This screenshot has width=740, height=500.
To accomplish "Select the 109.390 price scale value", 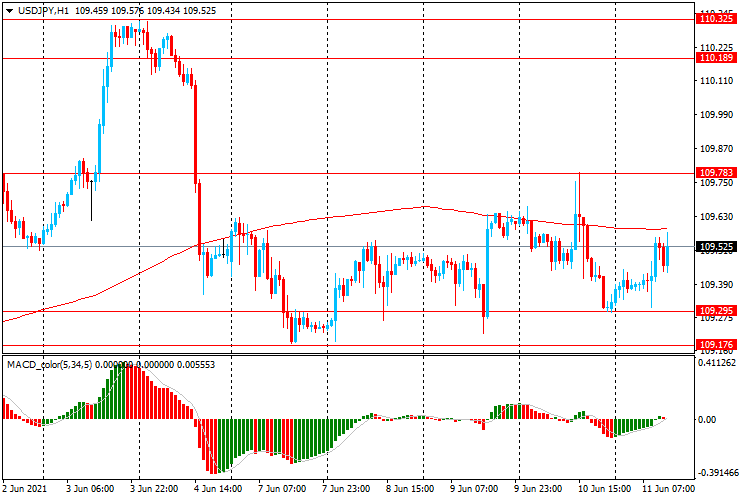I will pyautogui.click(x=716, y=285).
